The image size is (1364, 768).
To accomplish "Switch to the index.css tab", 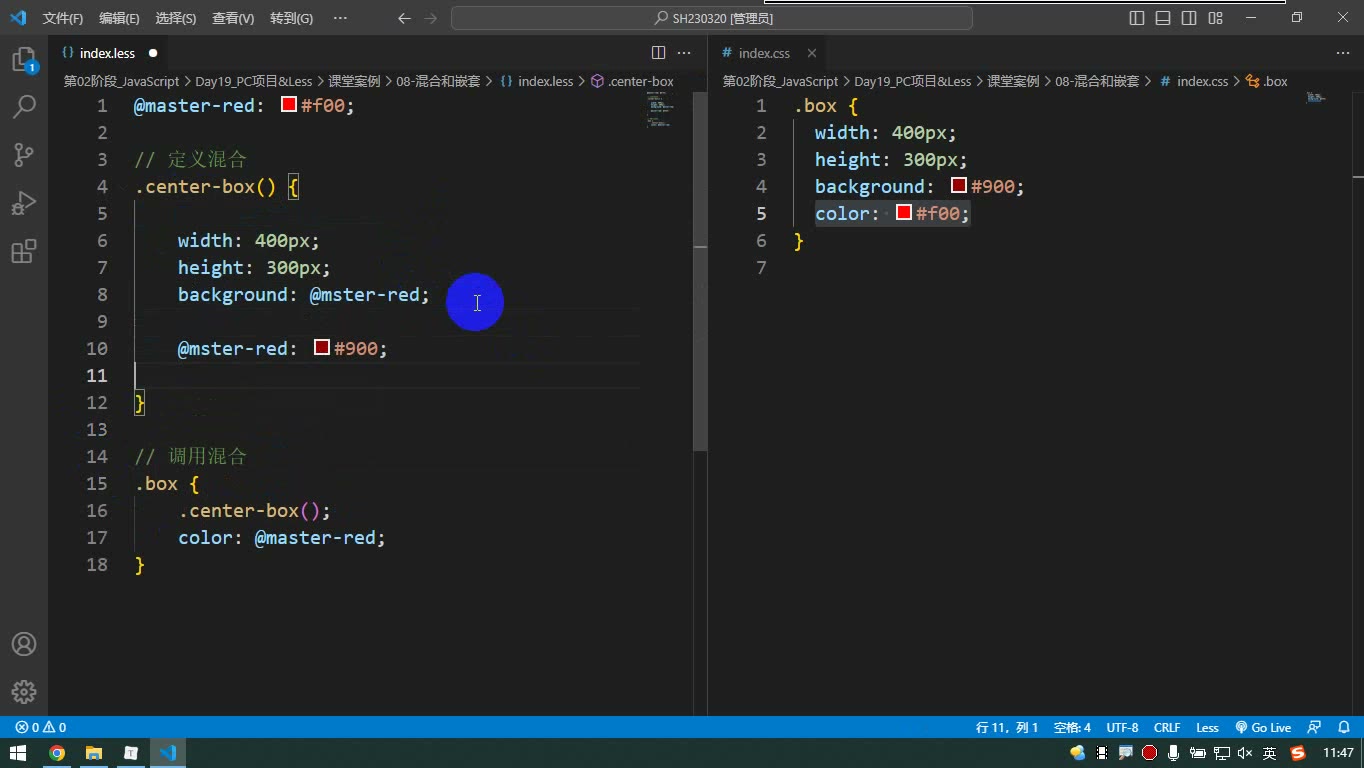I will click(764, 53).
